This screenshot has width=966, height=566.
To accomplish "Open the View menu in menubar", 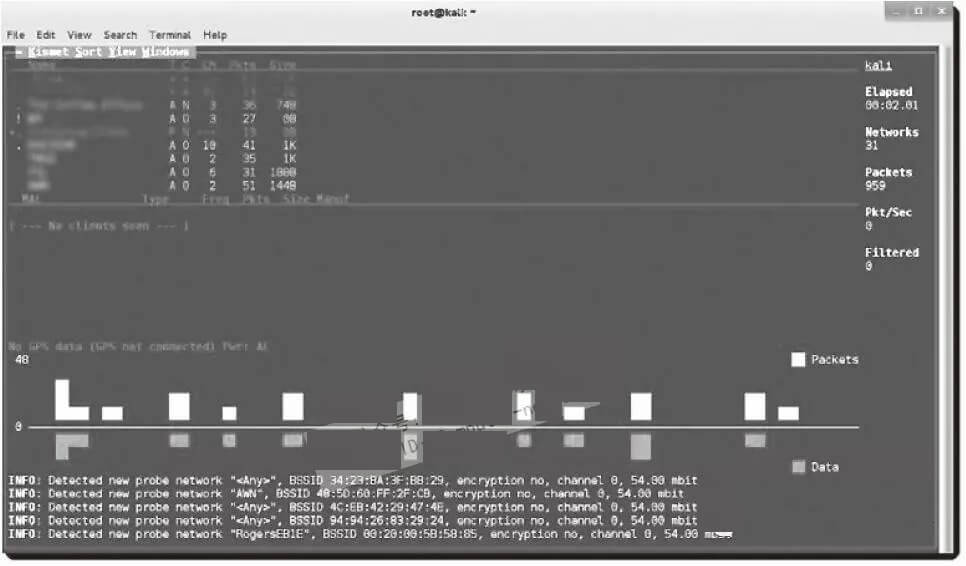I will pos(79,35).
